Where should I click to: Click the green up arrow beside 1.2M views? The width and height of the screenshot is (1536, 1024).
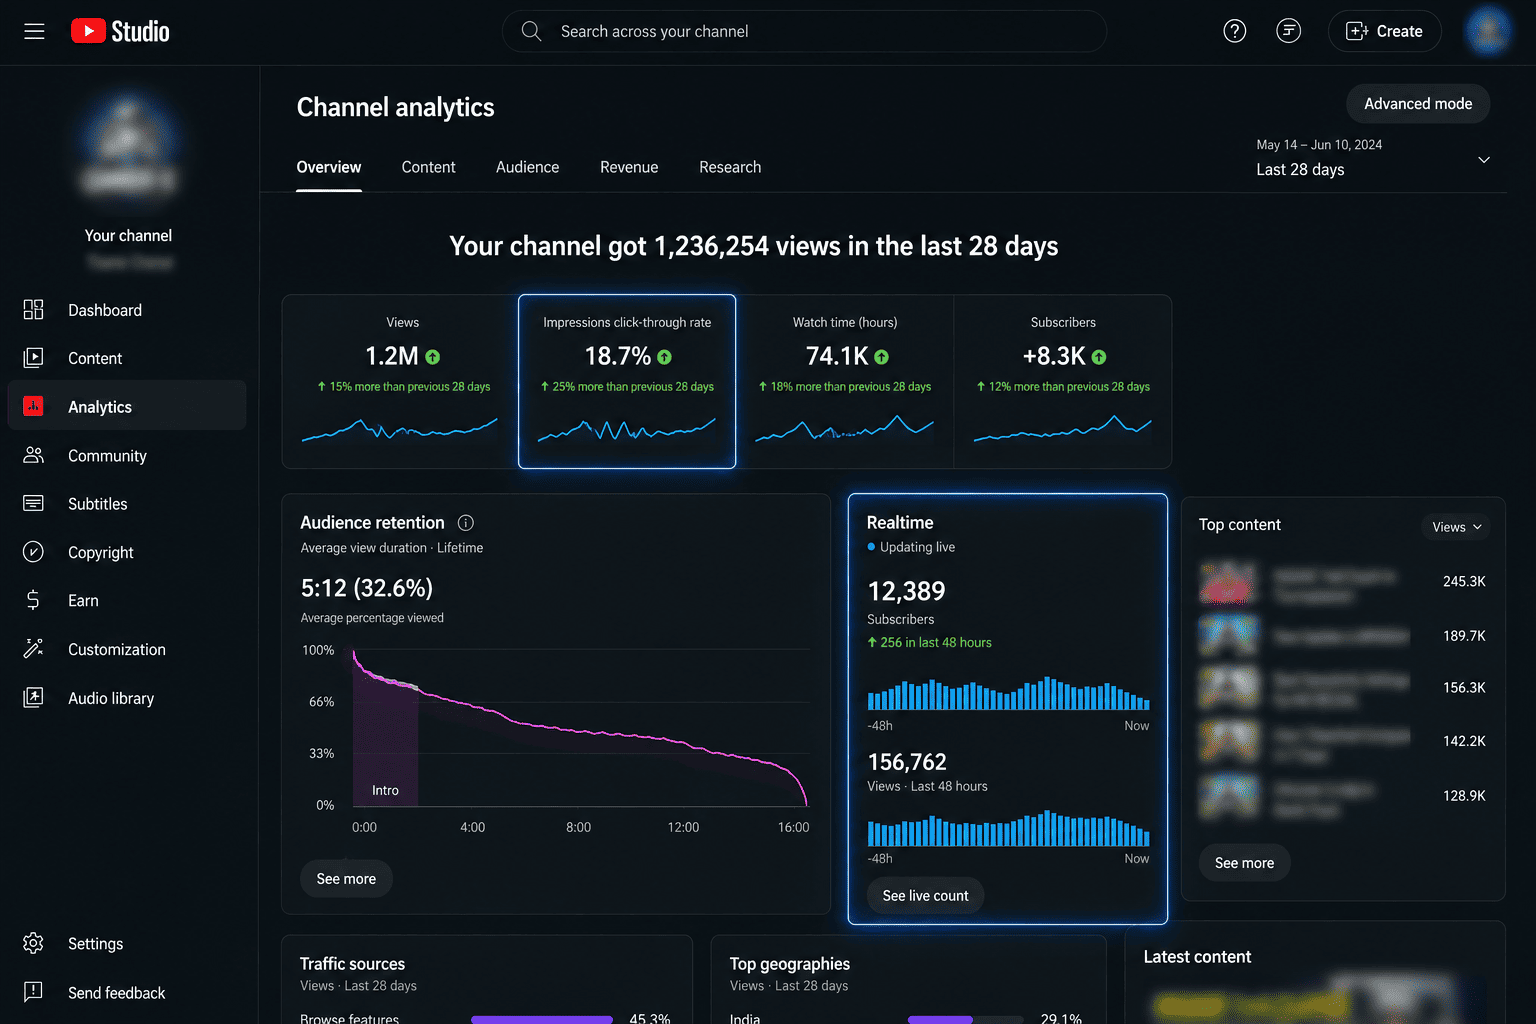[x=432, y=357]
